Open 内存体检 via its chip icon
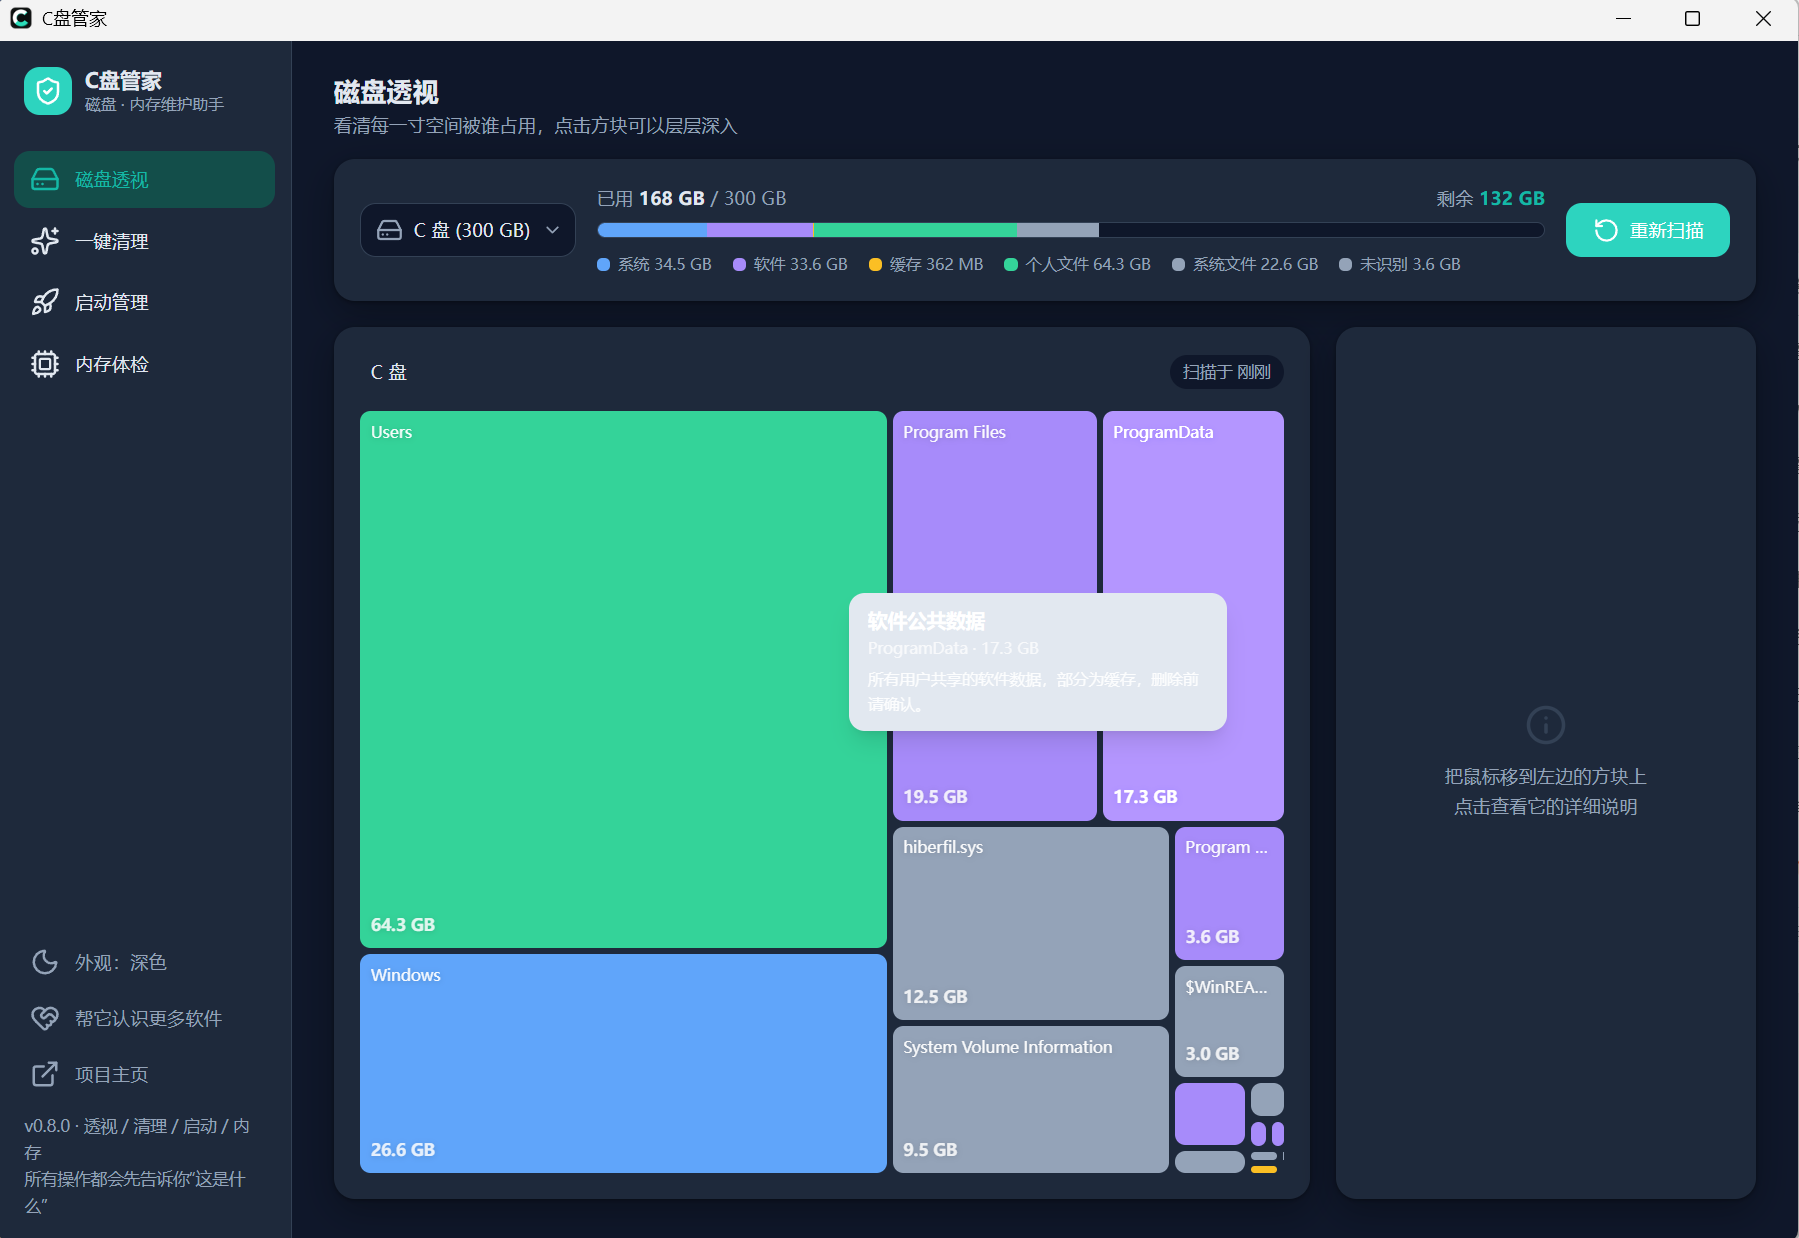This screenshot has height=1238, width=1799. pos(45,364)
